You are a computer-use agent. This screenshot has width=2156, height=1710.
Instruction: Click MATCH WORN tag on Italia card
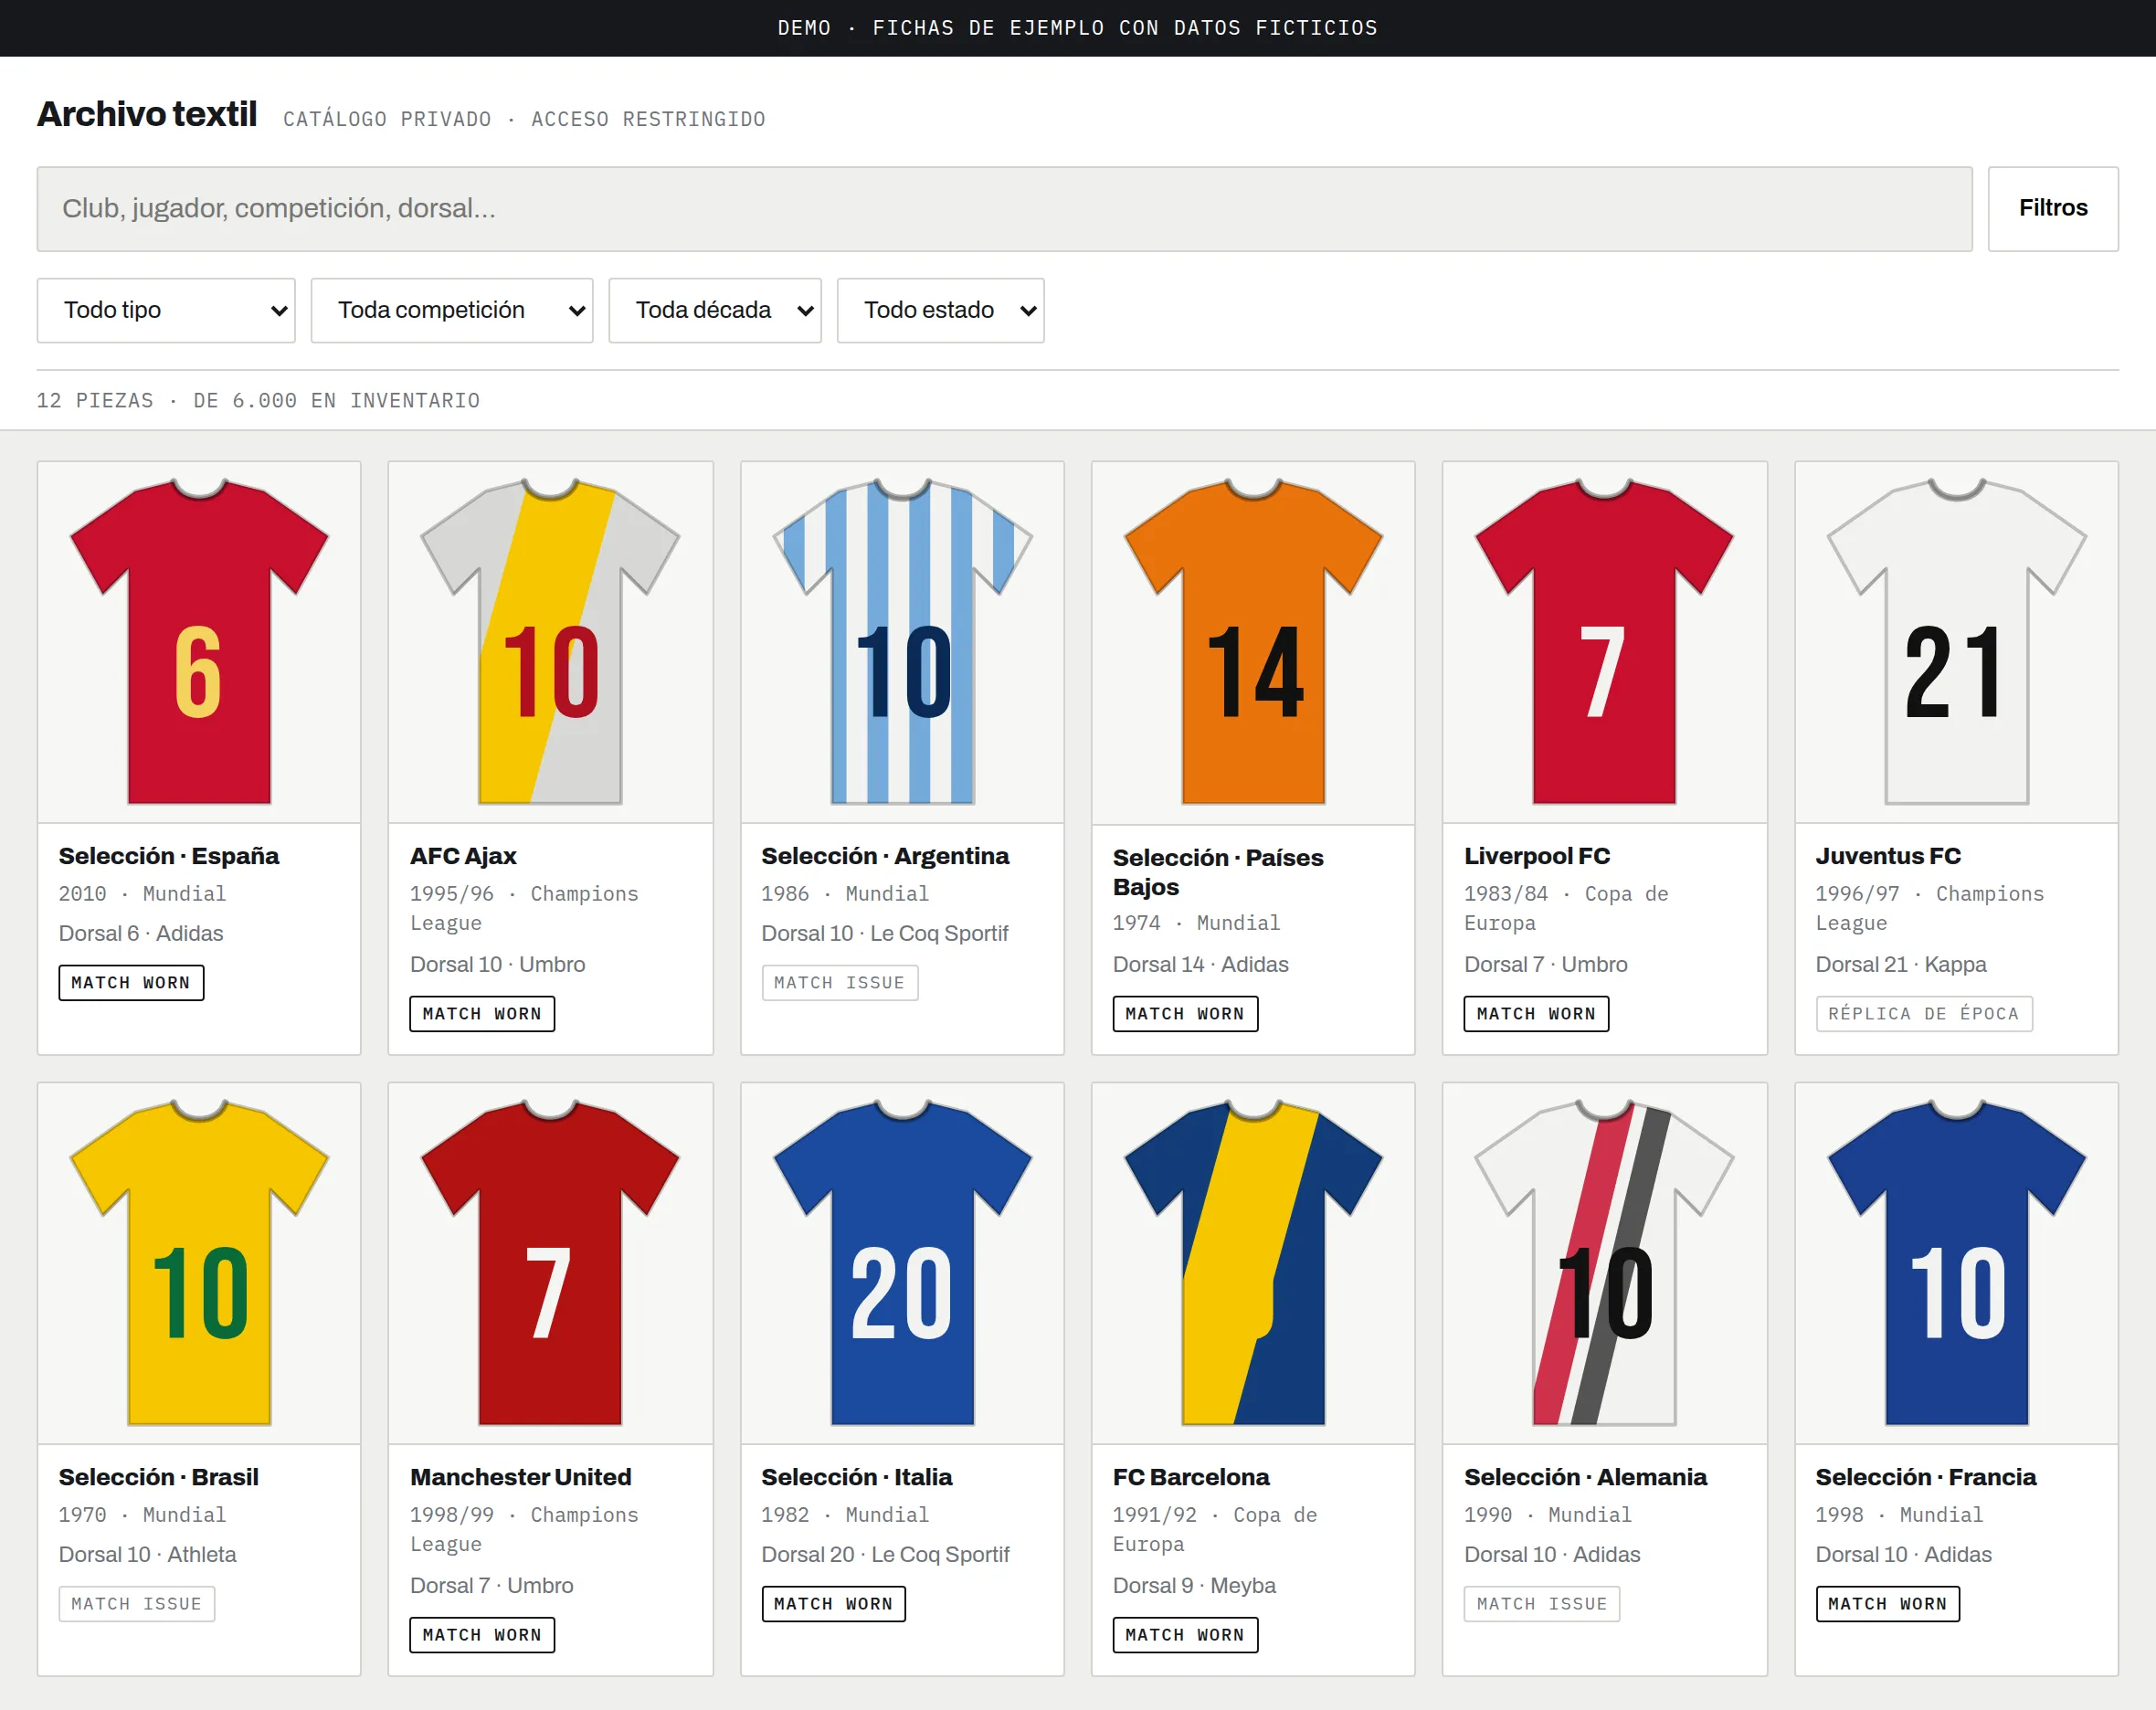pyautogui.click(x=833, y=1603)
